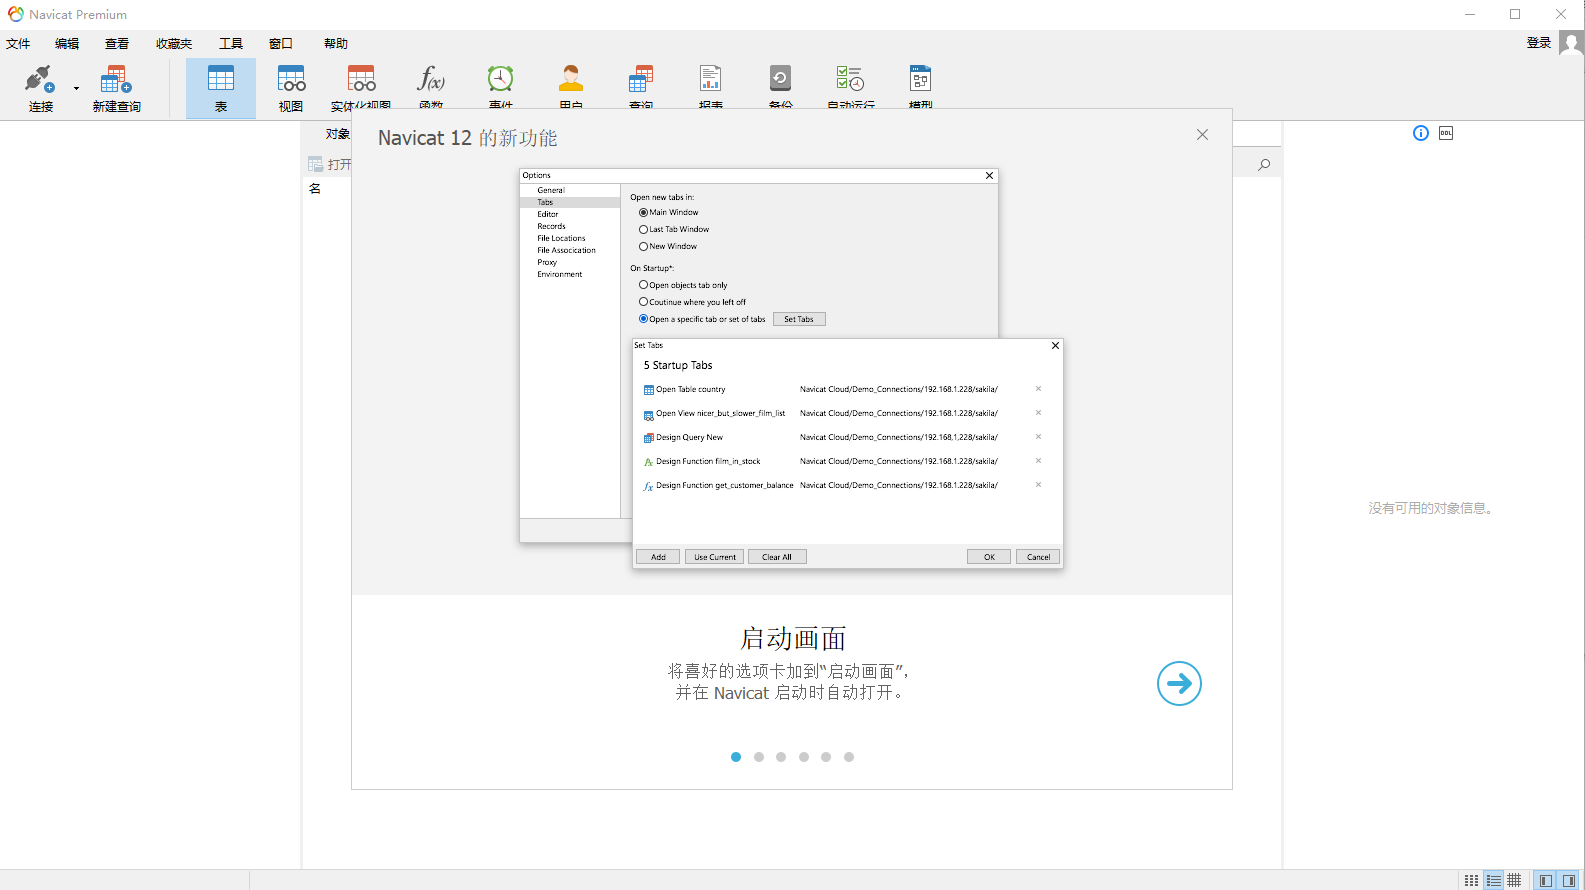Open the 收藏夹 menu
Viewport: 1585px width, 890px height.
click(x=174, y=44)
